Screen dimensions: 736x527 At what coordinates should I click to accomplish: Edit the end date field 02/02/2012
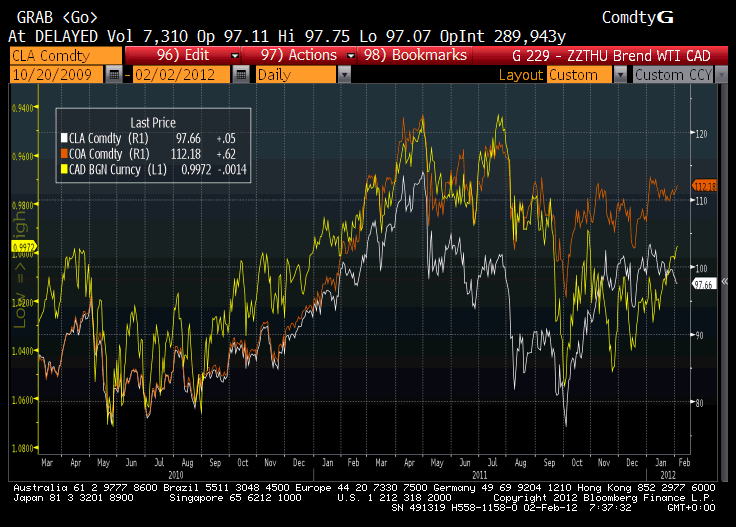click(x=182, y=75)
